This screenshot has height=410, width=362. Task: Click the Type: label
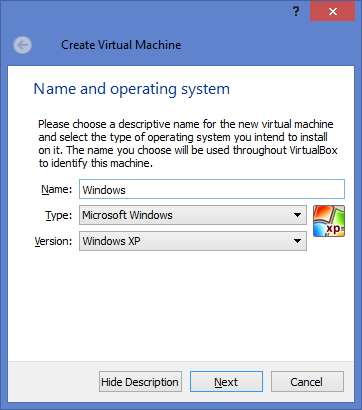(59, 215)
